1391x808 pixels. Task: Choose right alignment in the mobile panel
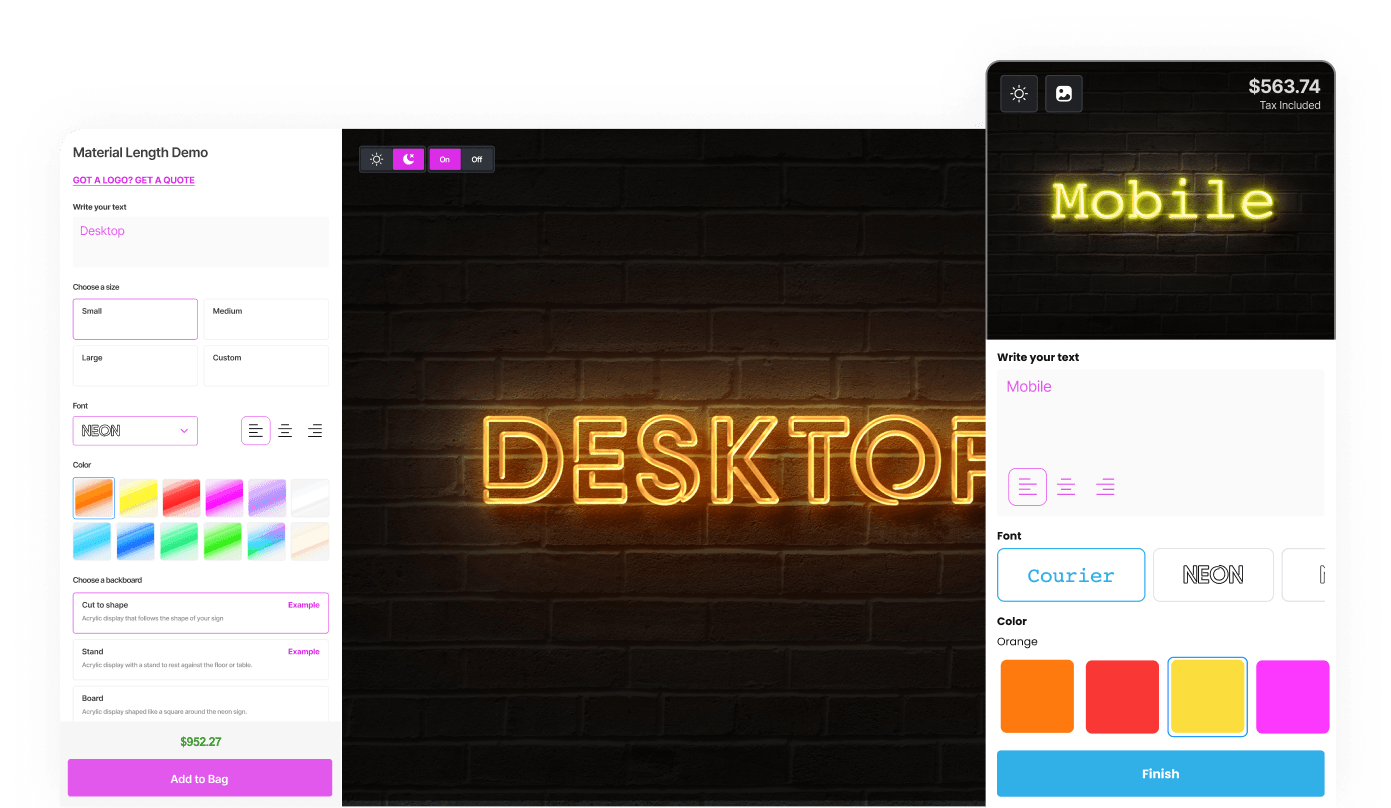[1105, 486]
